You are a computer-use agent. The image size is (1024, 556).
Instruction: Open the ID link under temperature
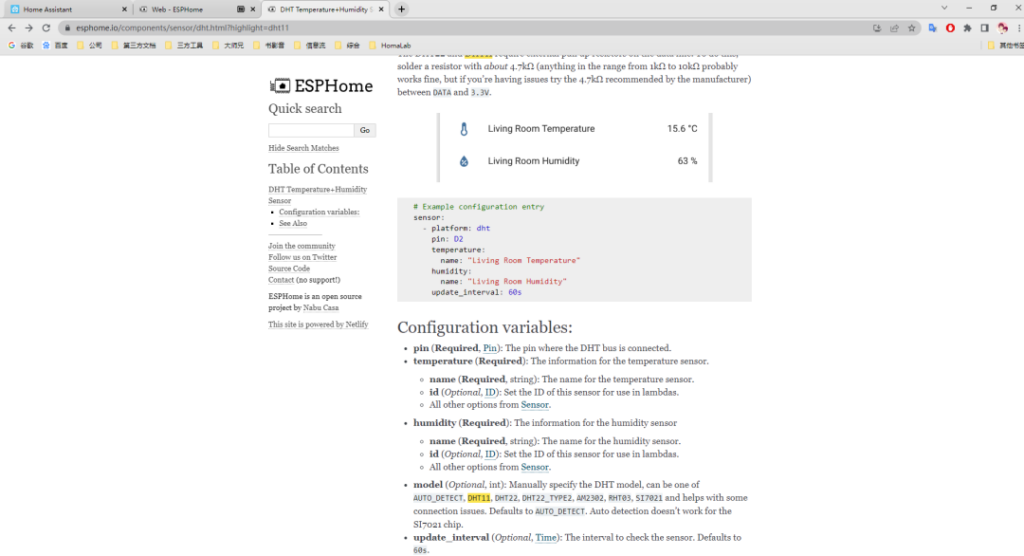pos(490,393)
